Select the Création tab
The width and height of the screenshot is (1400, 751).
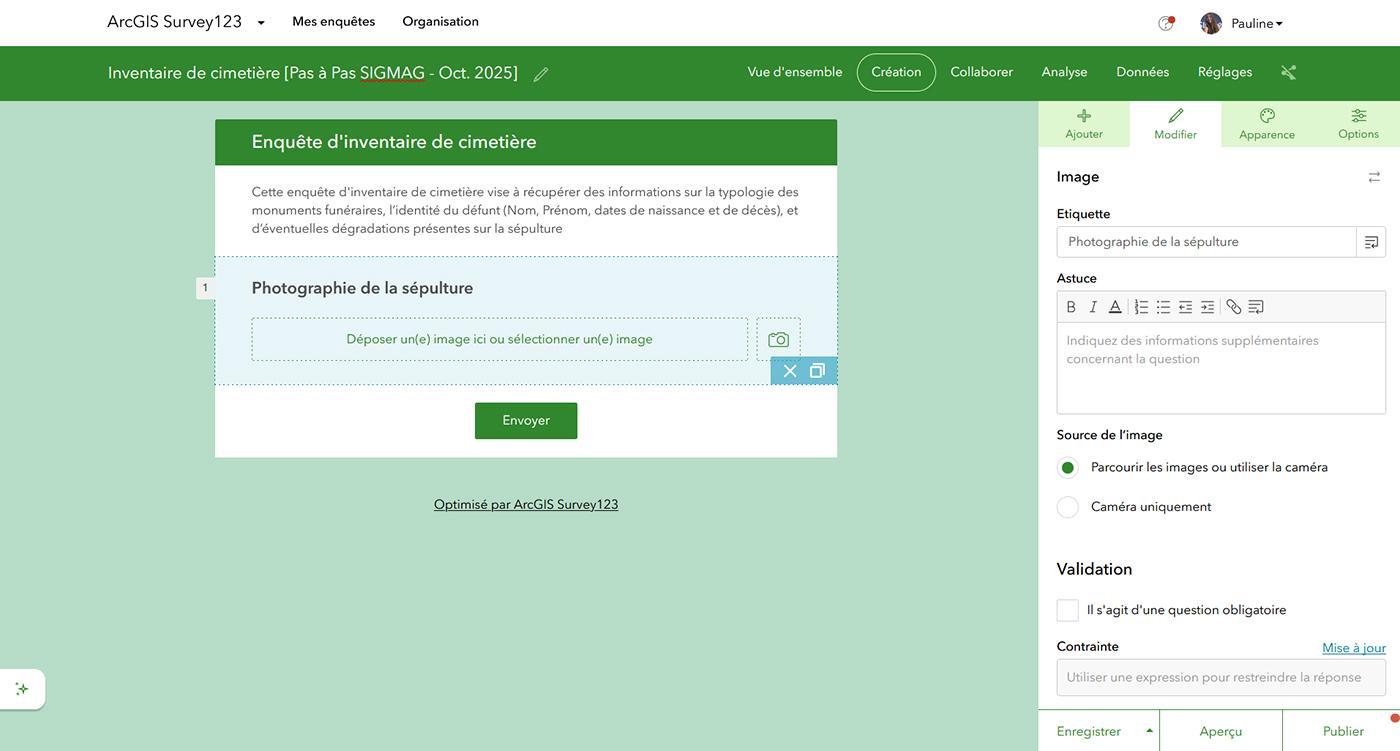click(896, 72)
